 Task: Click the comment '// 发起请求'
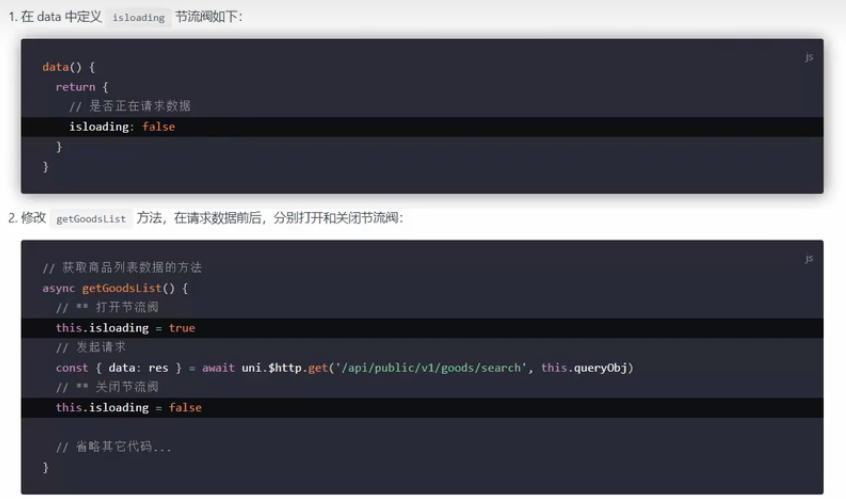pyautogui.click(x=91, y=347)
